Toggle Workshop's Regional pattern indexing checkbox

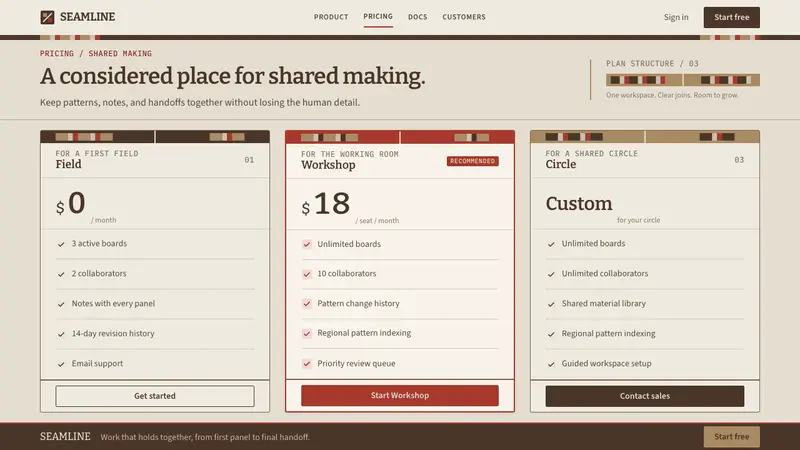[x=307, y=334]
